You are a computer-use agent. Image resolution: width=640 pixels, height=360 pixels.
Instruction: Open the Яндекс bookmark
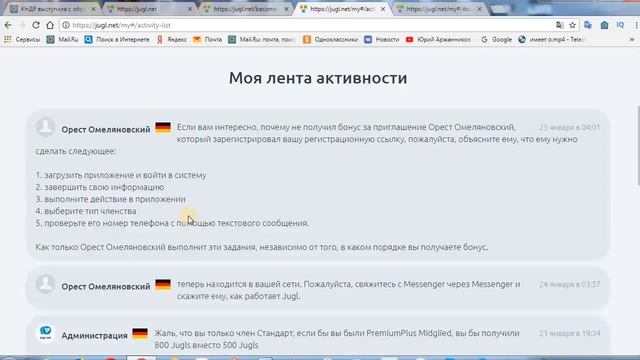pyautogui.click(x=171, y=40)
